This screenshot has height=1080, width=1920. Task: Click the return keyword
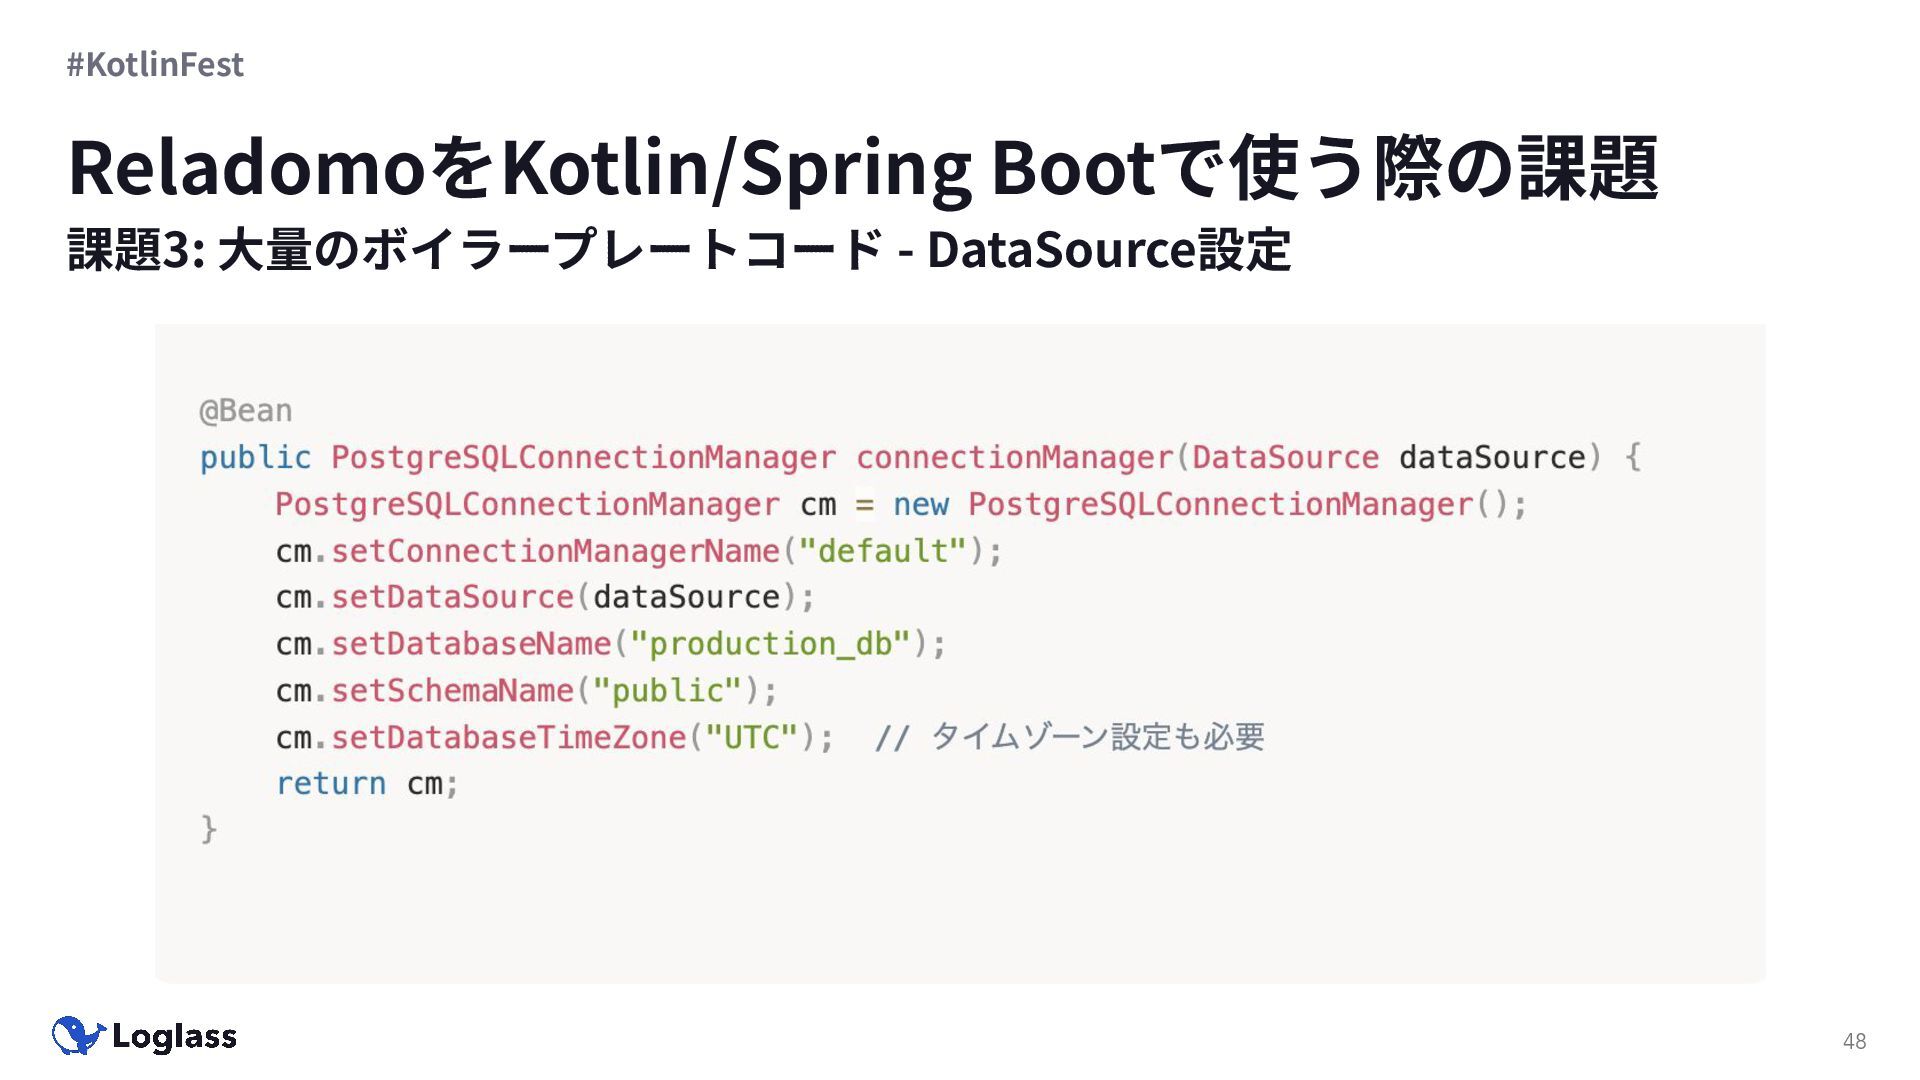pos(331,784)
